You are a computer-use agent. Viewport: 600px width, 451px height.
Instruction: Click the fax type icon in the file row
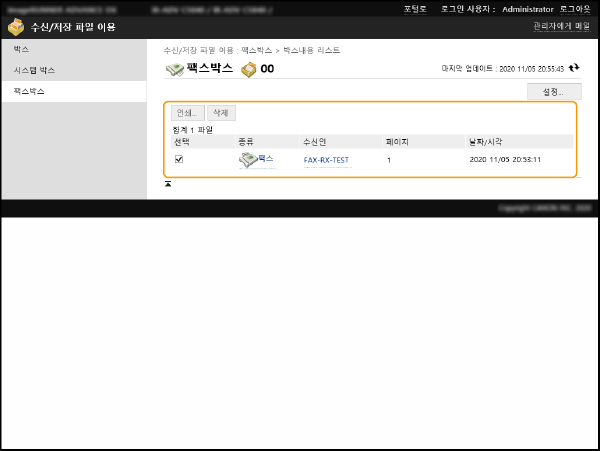coord(247,160)
